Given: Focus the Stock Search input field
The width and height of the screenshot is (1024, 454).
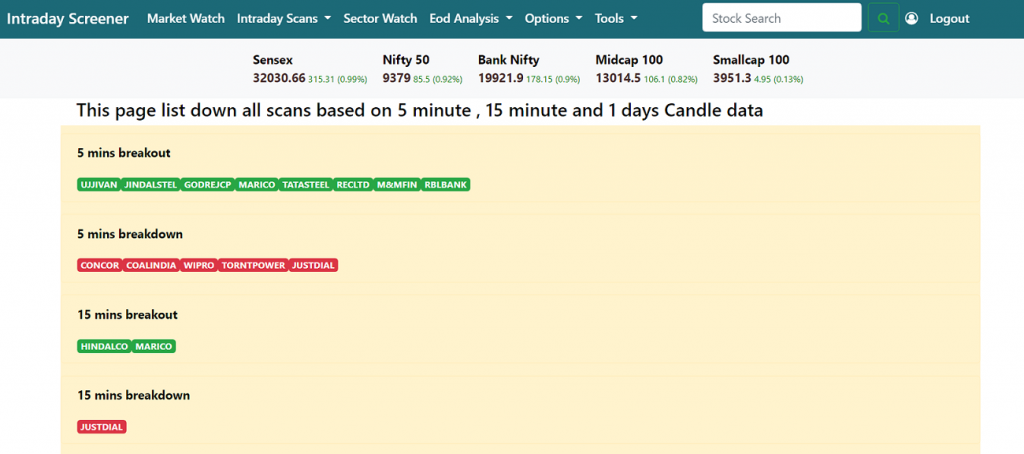Looking at the screenshot, I should click(x=782, y=18).
